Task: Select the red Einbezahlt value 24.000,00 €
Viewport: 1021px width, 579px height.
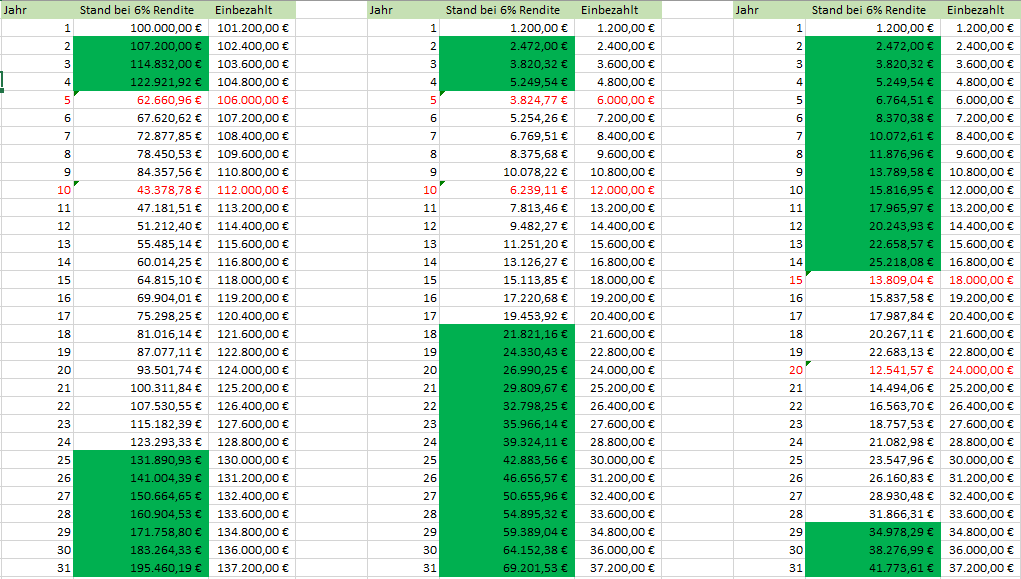Action: [981, 370]
